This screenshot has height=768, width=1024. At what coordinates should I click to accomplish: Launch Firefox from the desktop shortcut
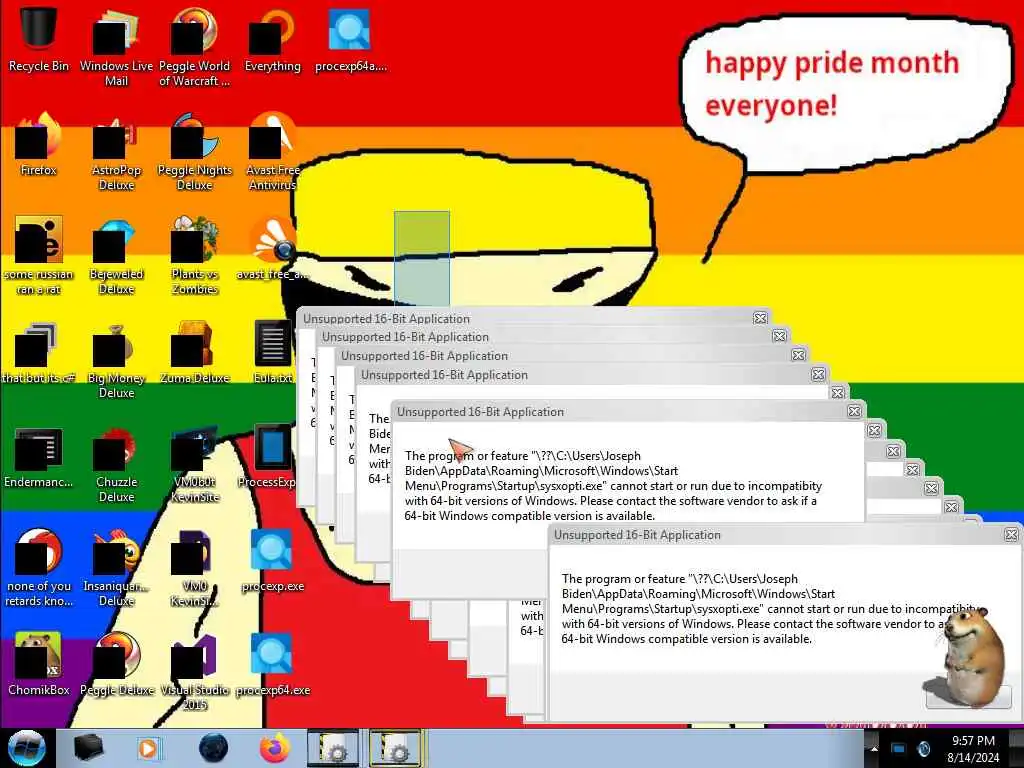[x=39, y=144]
